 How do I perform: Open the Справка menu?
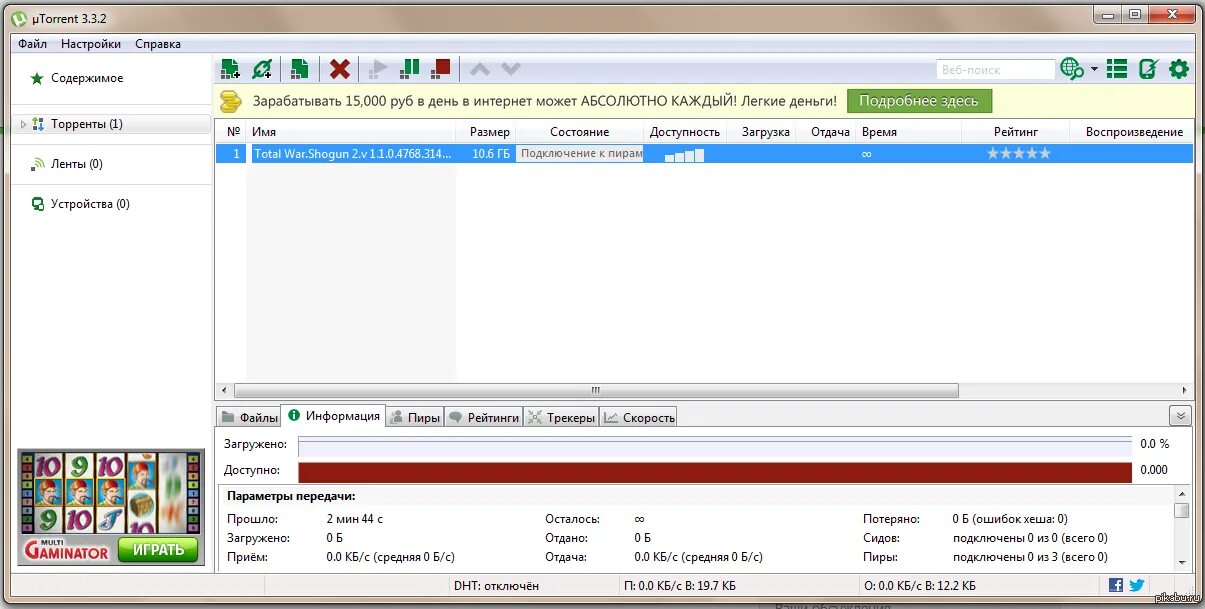tap(158, 44)
